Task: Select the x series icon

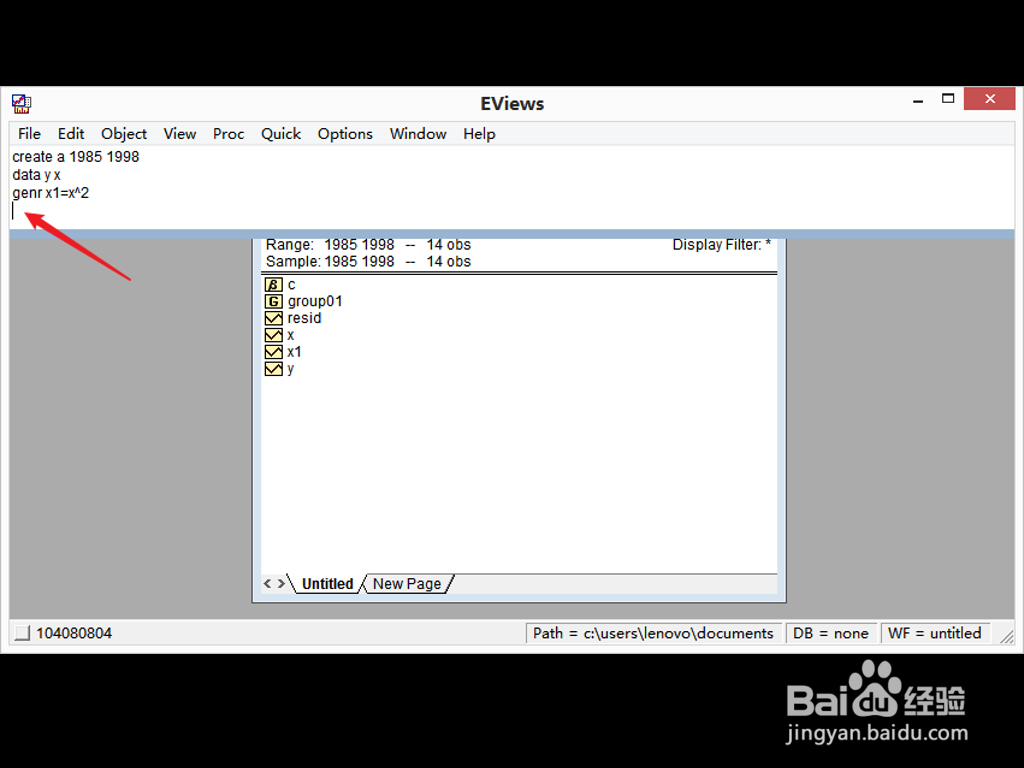Action: [x=274, y=335]
